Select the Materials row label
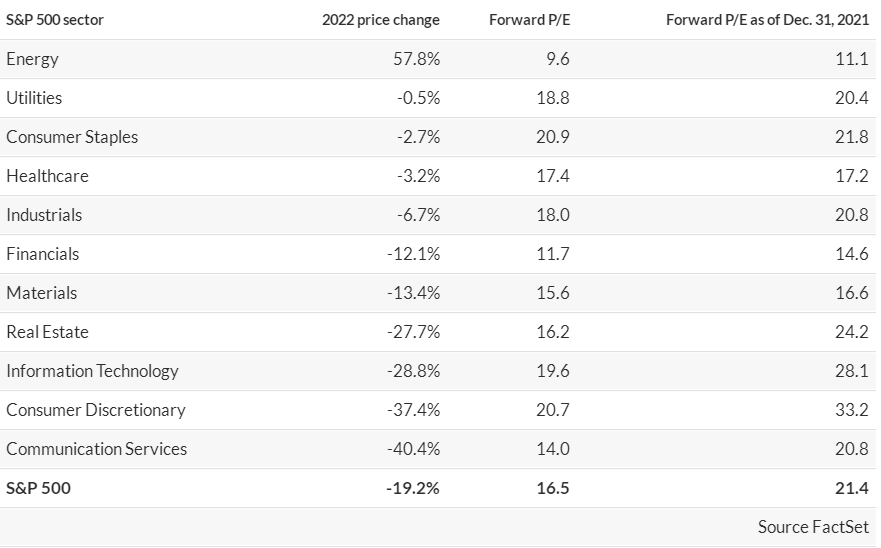The height and width of the screenshot is (548, 881). tap(42, 293)
